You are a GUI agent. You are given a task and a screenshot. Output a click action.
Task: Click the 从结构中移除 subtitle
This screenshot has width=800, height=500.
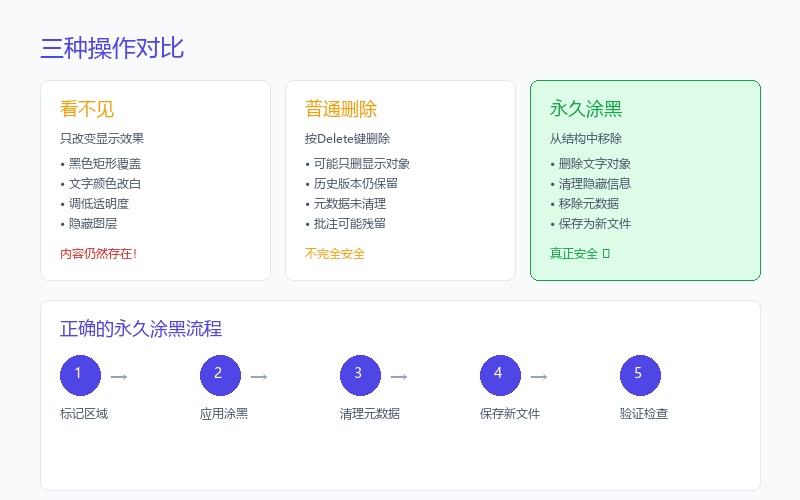coord(586,138)
